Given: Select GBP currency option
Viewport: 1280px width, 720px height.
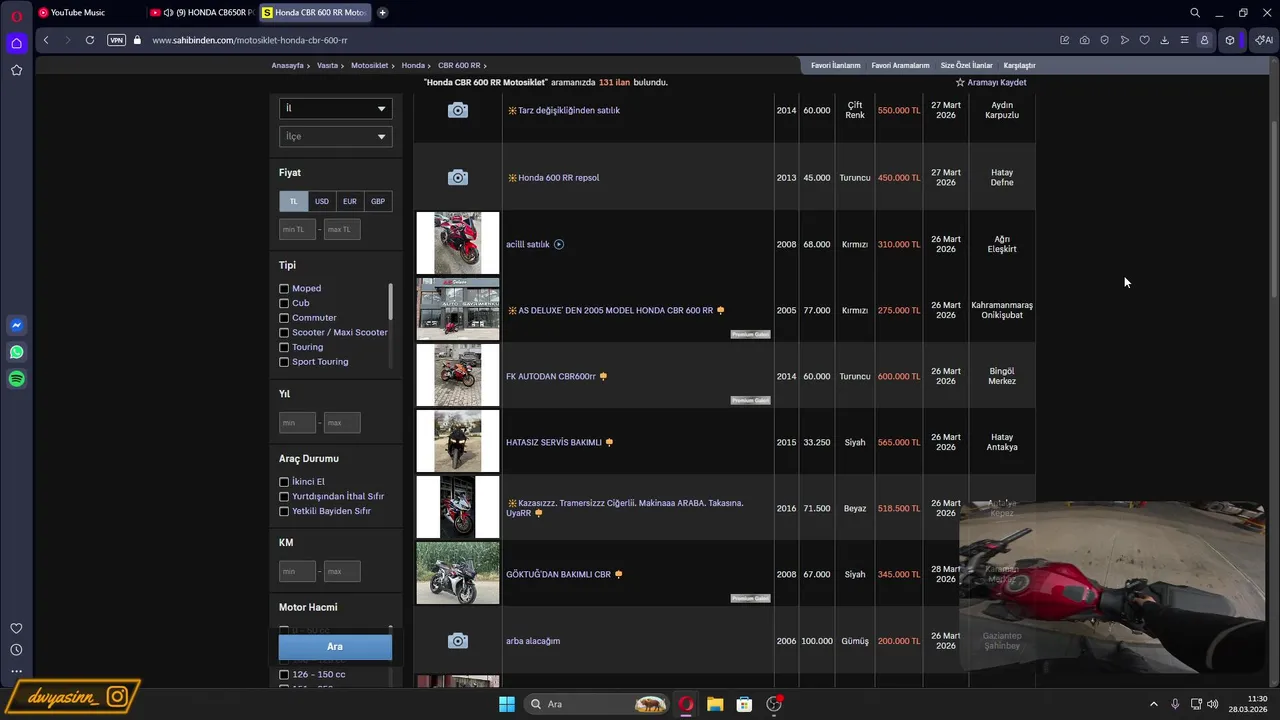Looking at the screenshot, I should click(378, 201).
